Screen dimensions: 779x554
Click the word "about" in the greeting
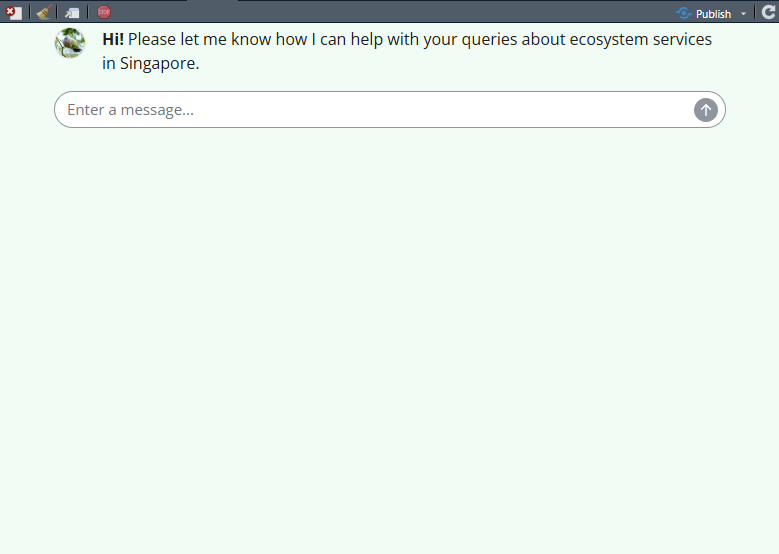(542, 40)
